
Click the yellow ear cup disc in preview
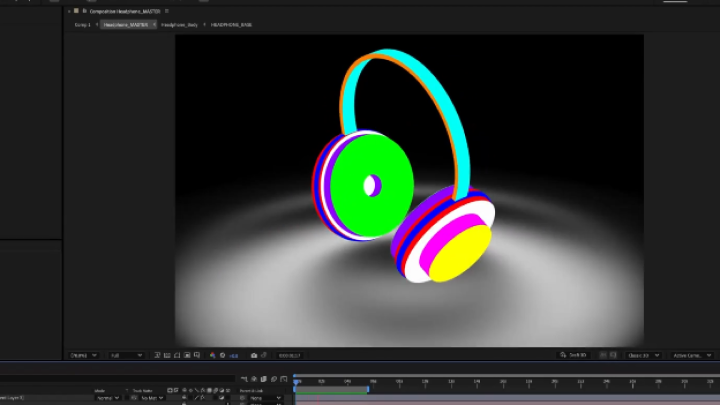[462, 254]
